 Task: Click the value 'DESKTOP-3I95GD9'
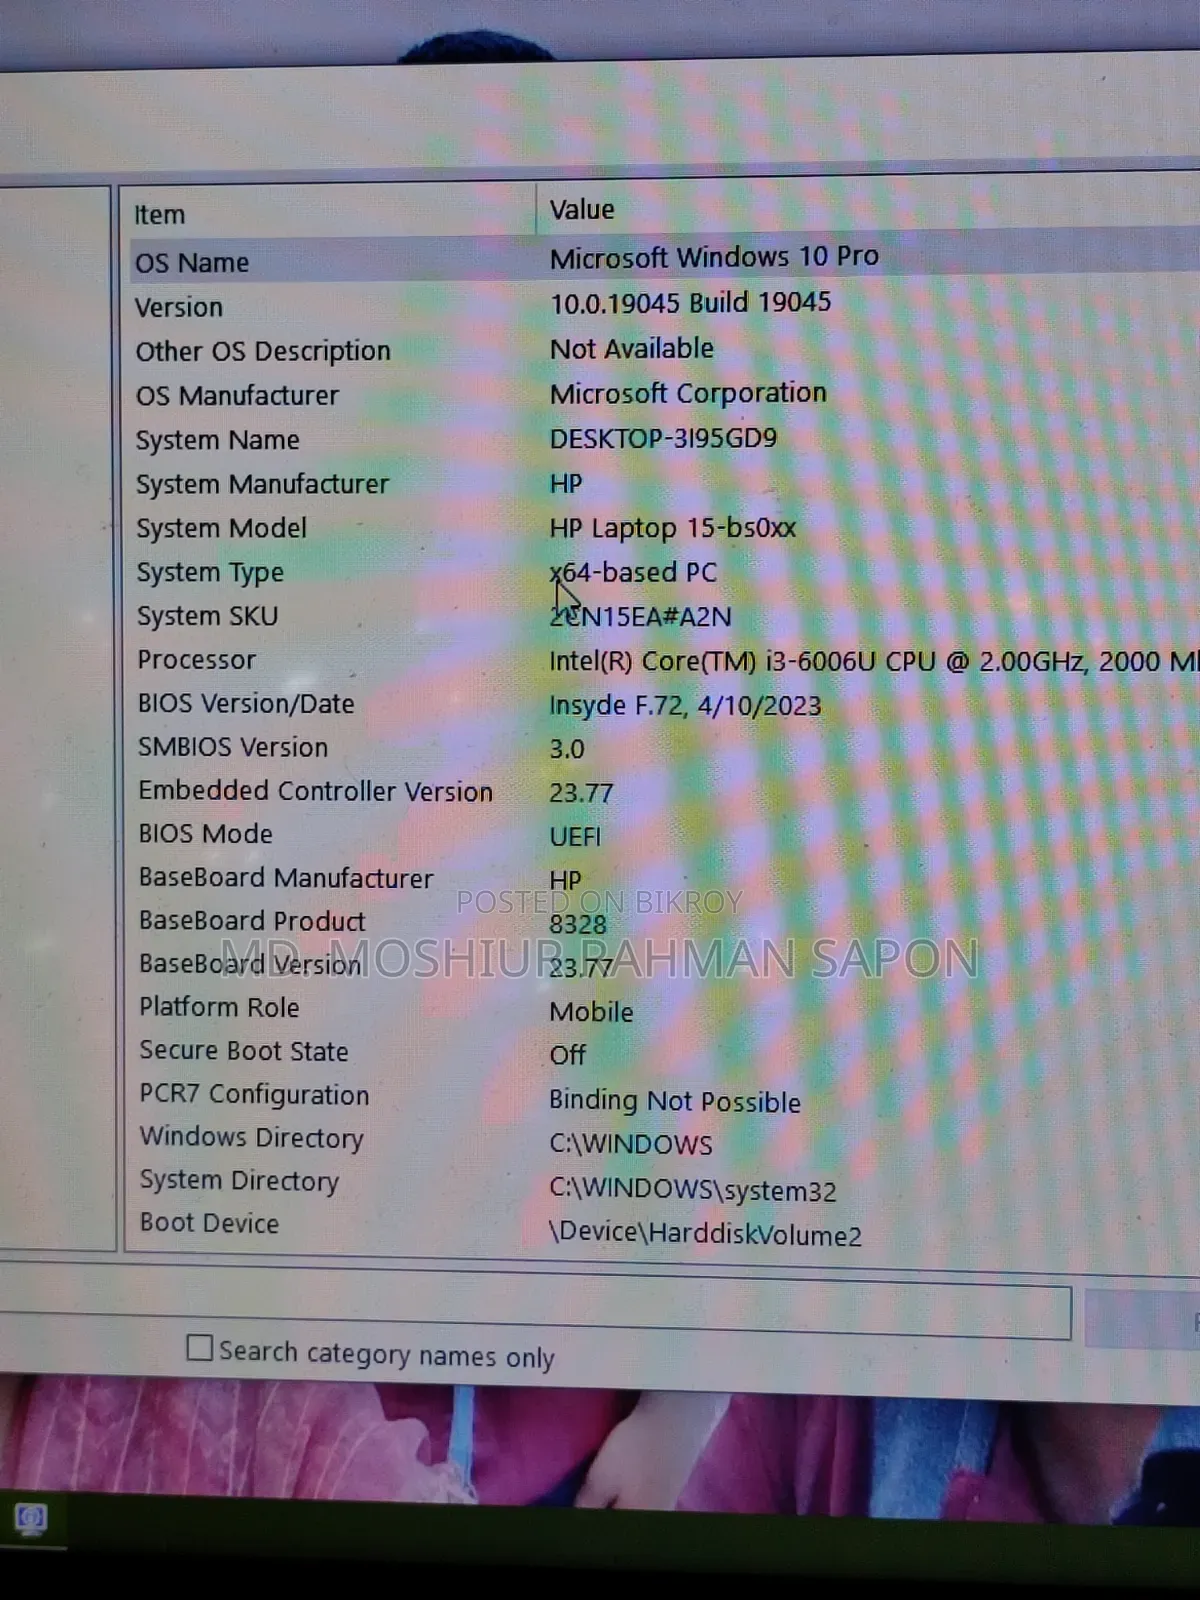coord(663,438)
